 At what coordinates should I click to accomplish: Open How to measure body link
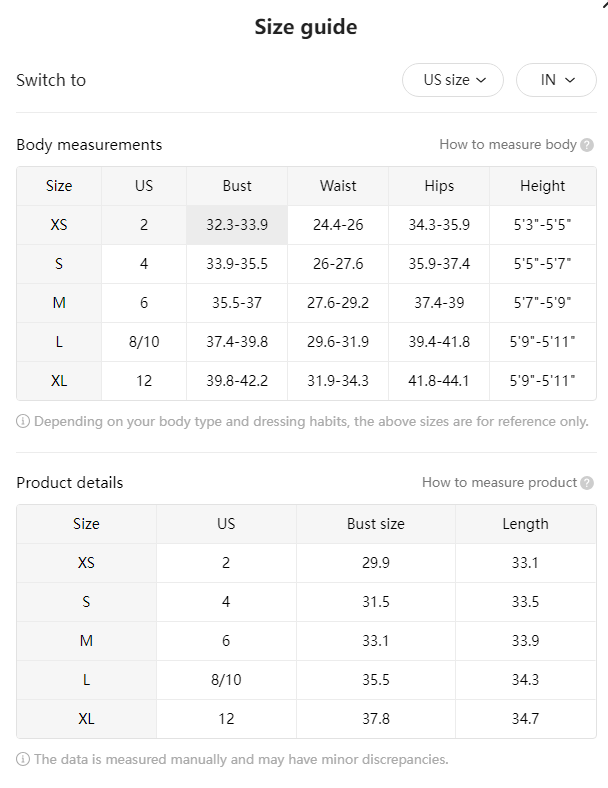[x=508, y=145]
